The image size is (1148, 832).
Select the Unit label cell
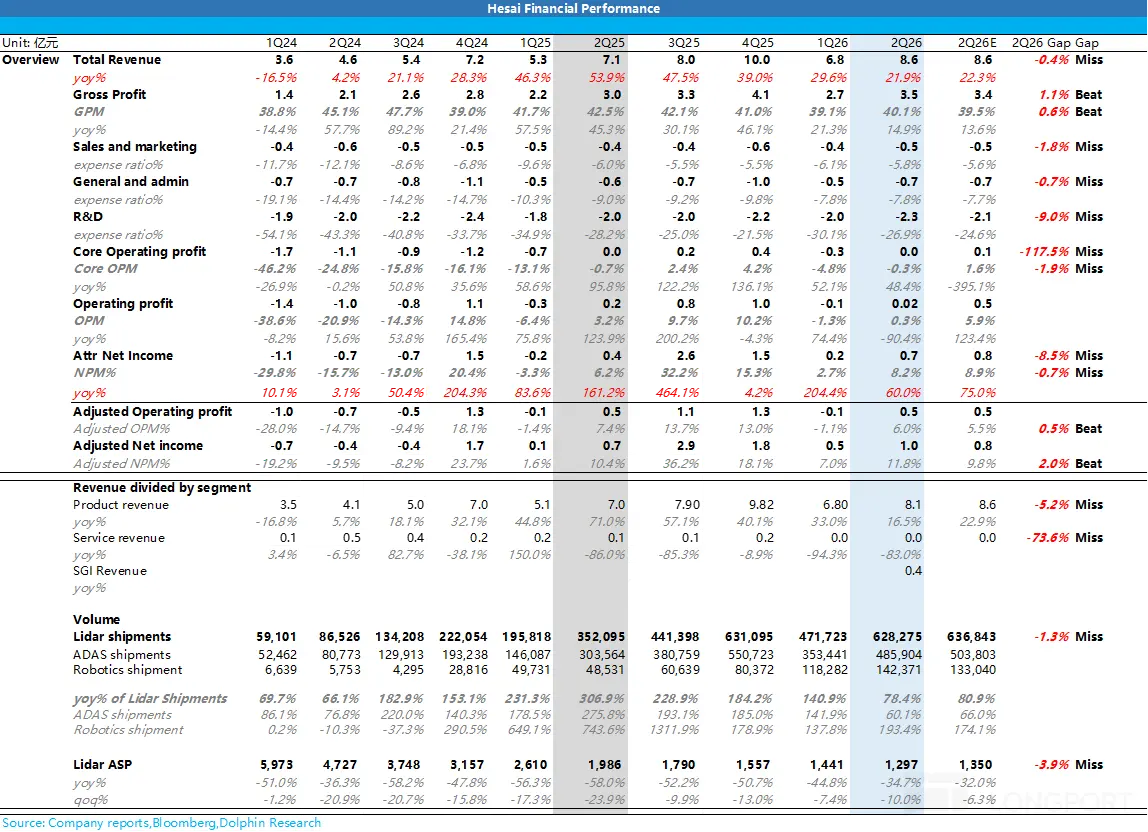click(x=30, y=43)
